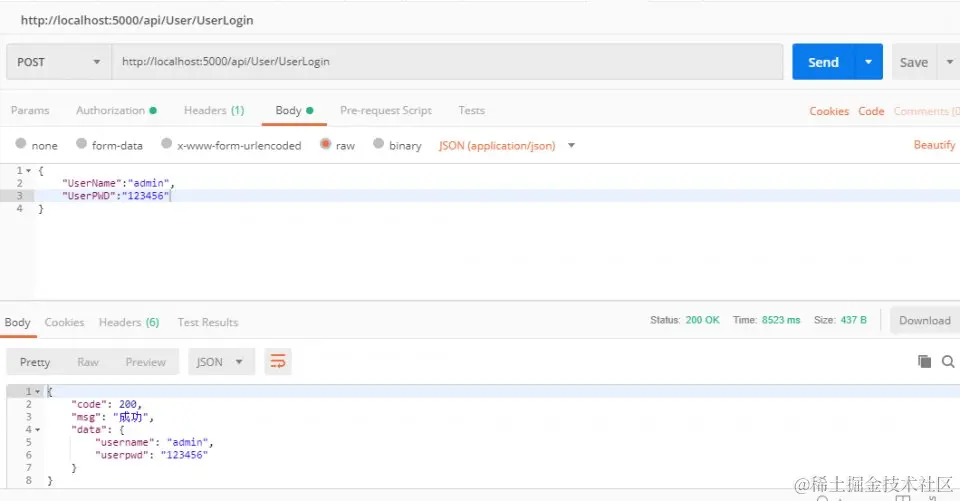
Task: Select the request Body tab
Action: coord(294,111)
